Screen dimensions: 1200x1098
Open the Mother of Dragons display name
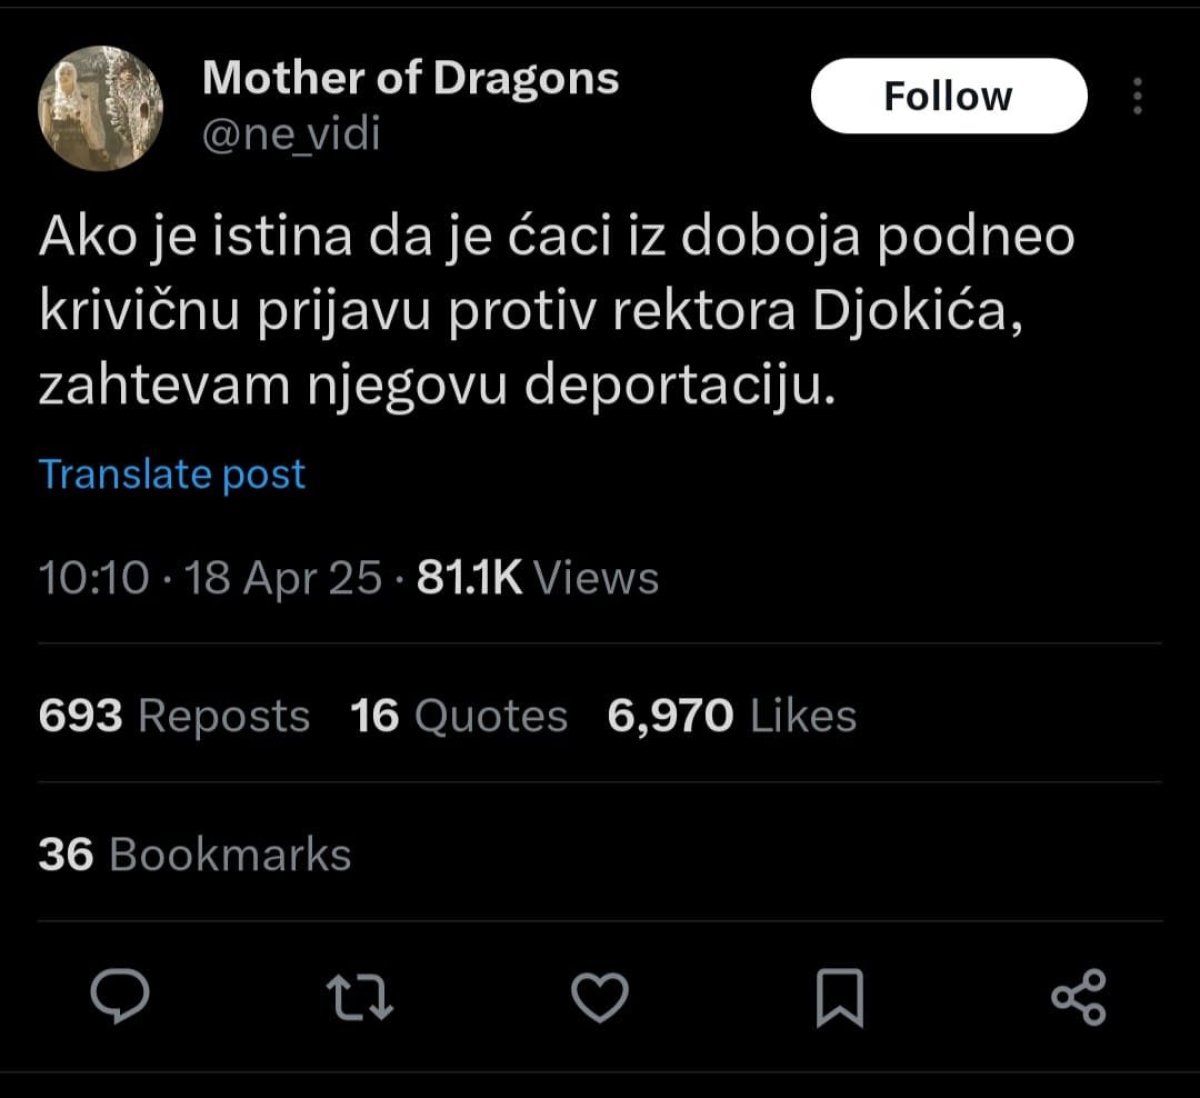410,79
